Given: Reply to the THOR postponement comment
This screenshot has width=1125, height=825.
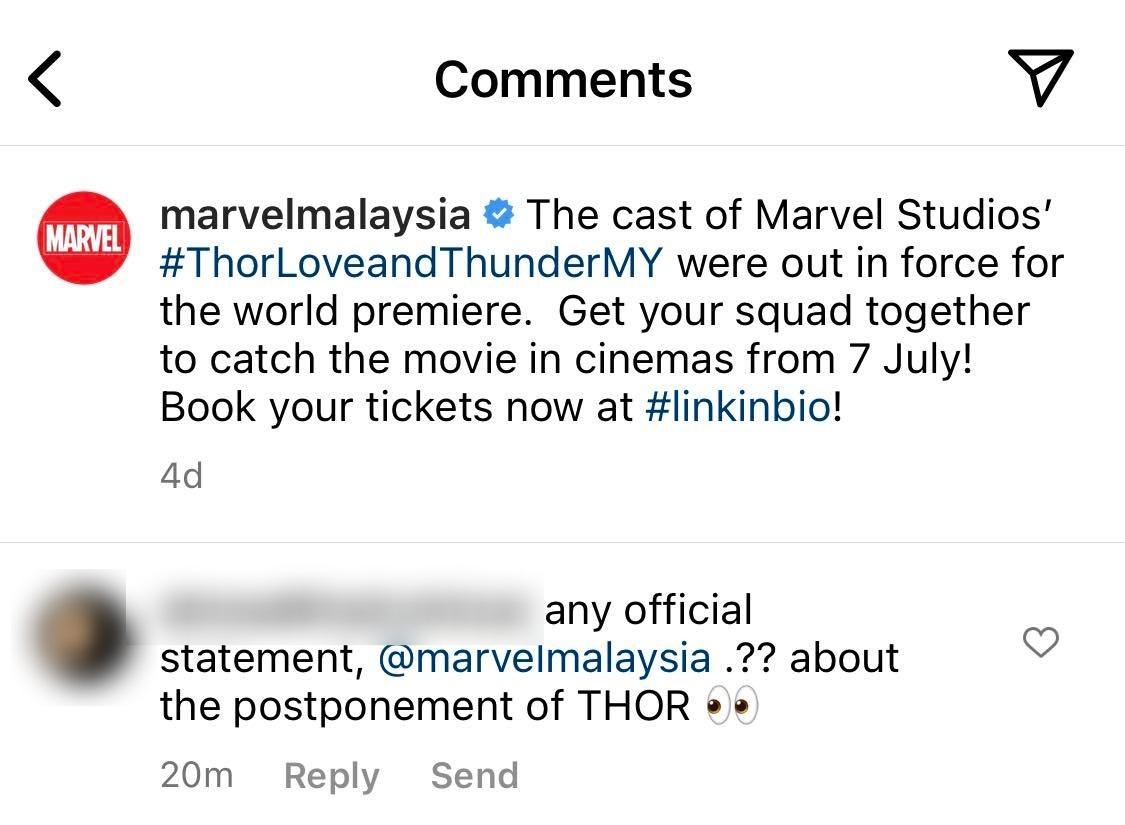Looking at the screenshot, I should pos(331,776).
